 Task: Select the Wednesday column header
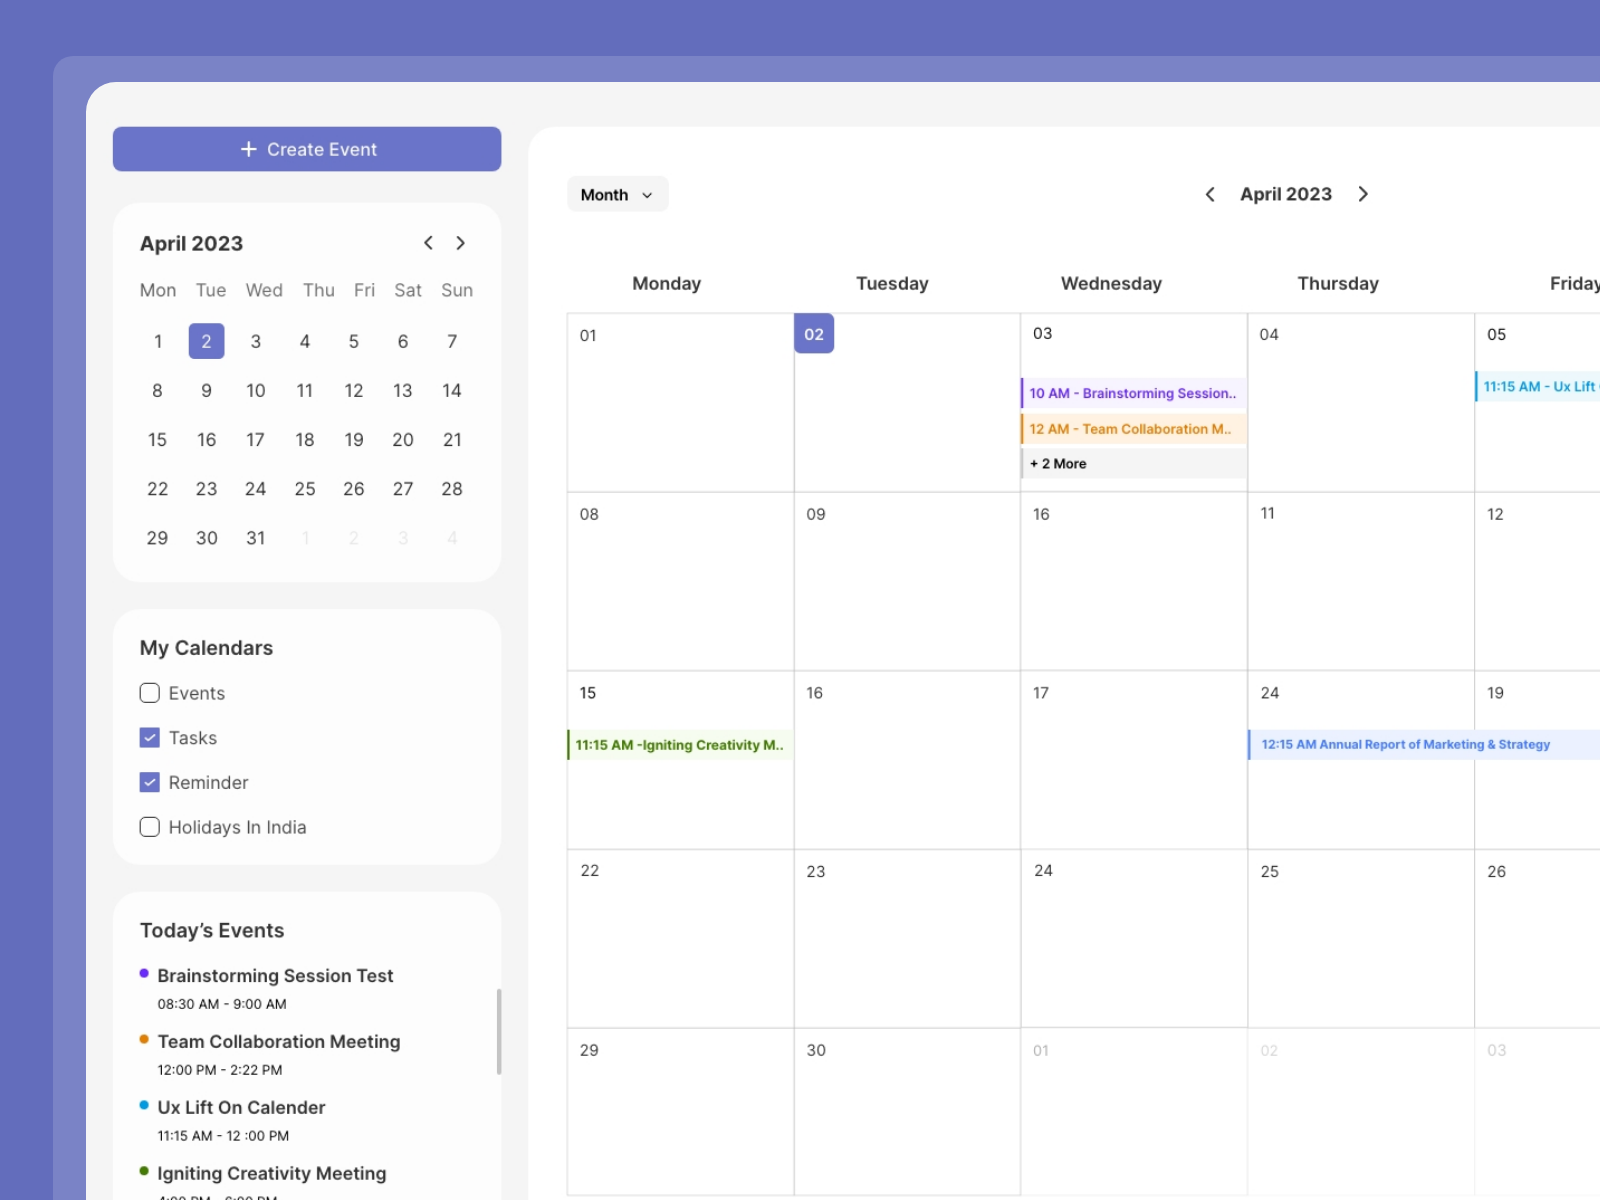click(x=1110, y=283)
